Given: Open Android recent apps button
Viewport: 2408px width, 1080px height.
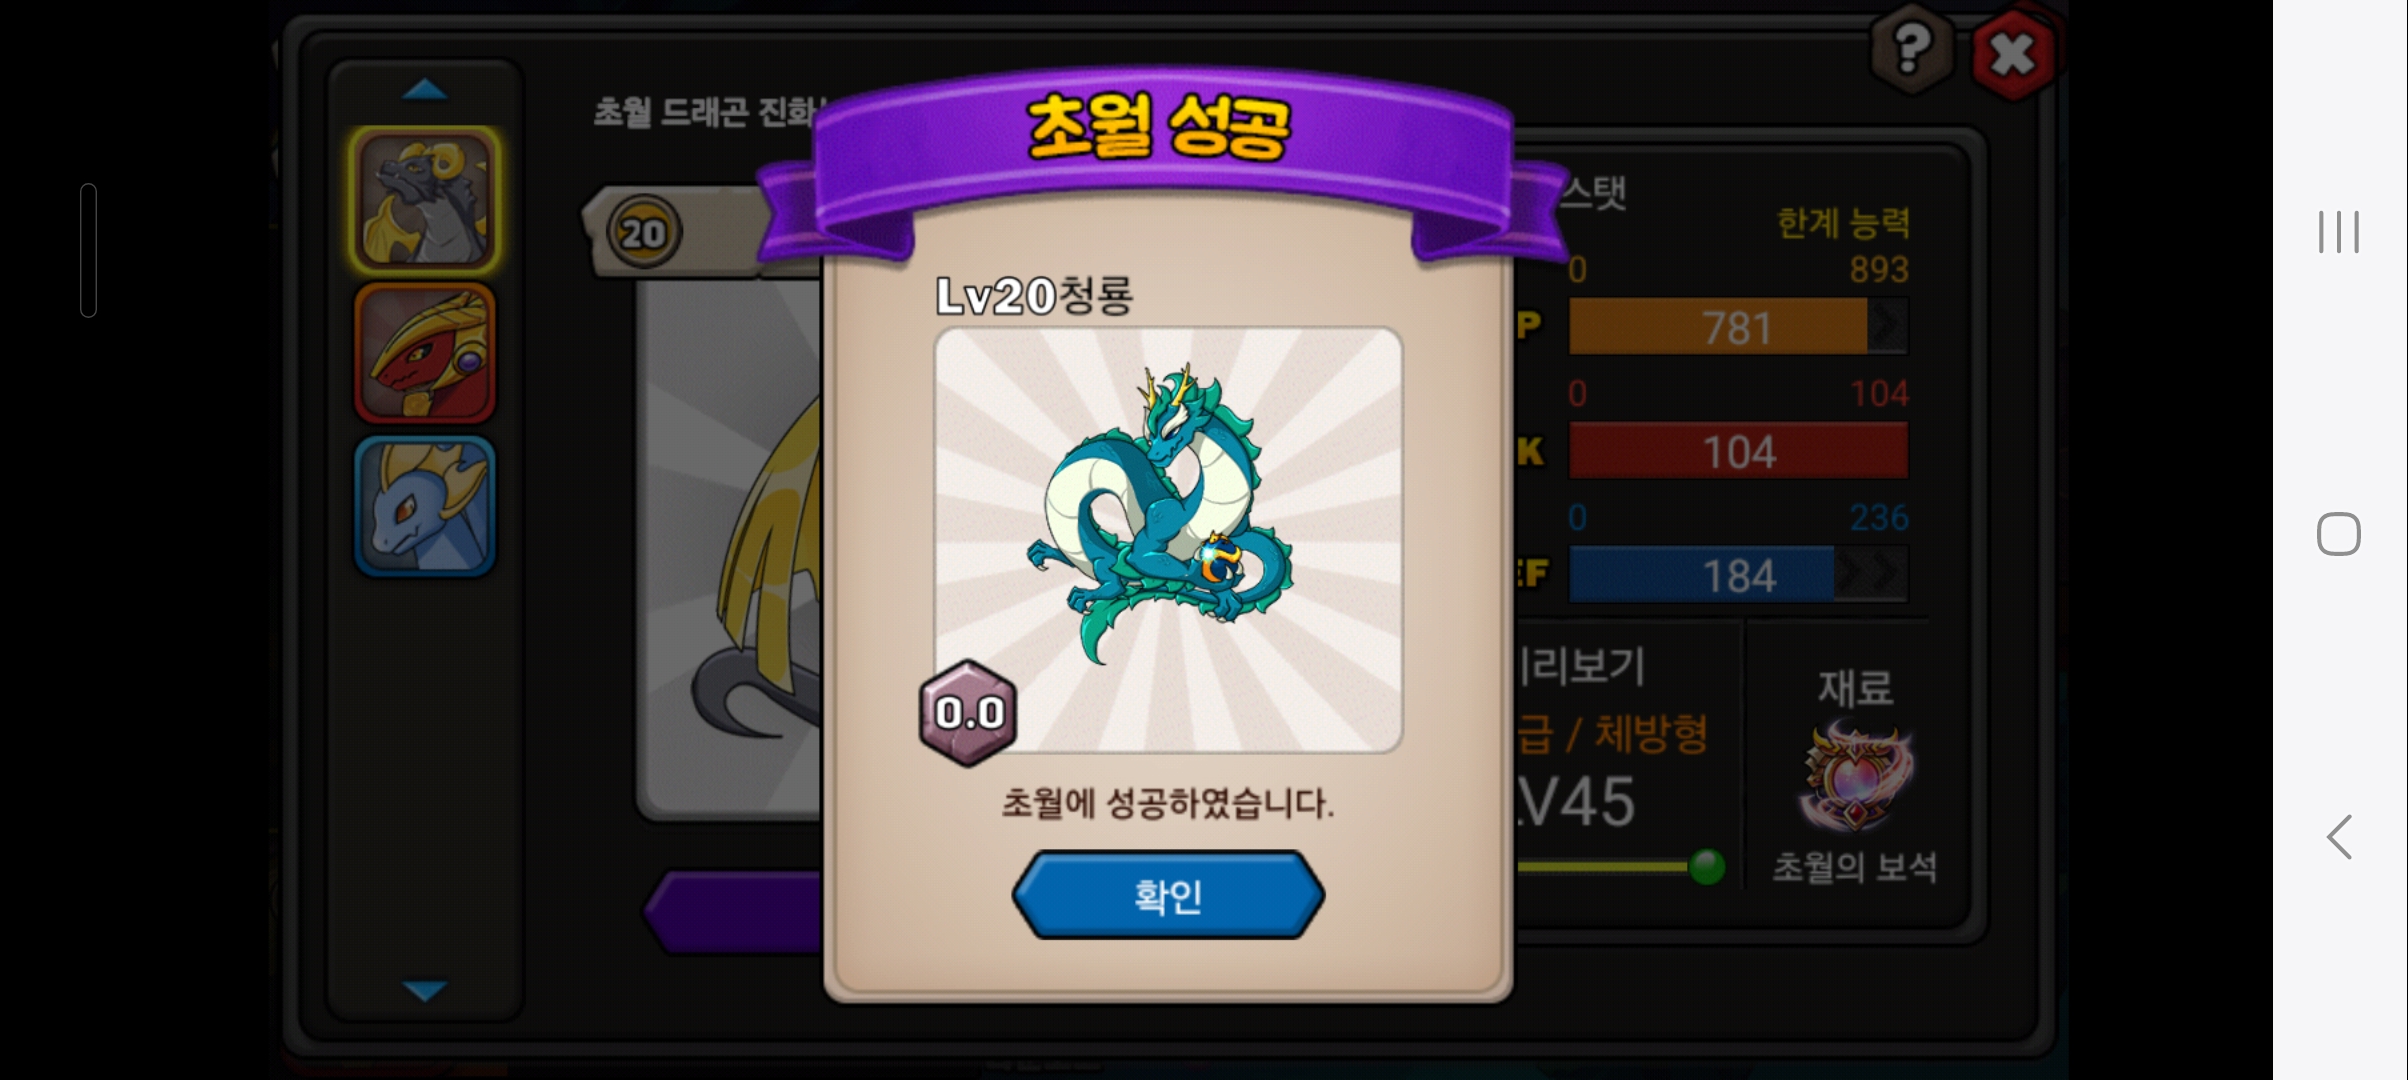Looking at the screenshot, I should click(2339, 232).
